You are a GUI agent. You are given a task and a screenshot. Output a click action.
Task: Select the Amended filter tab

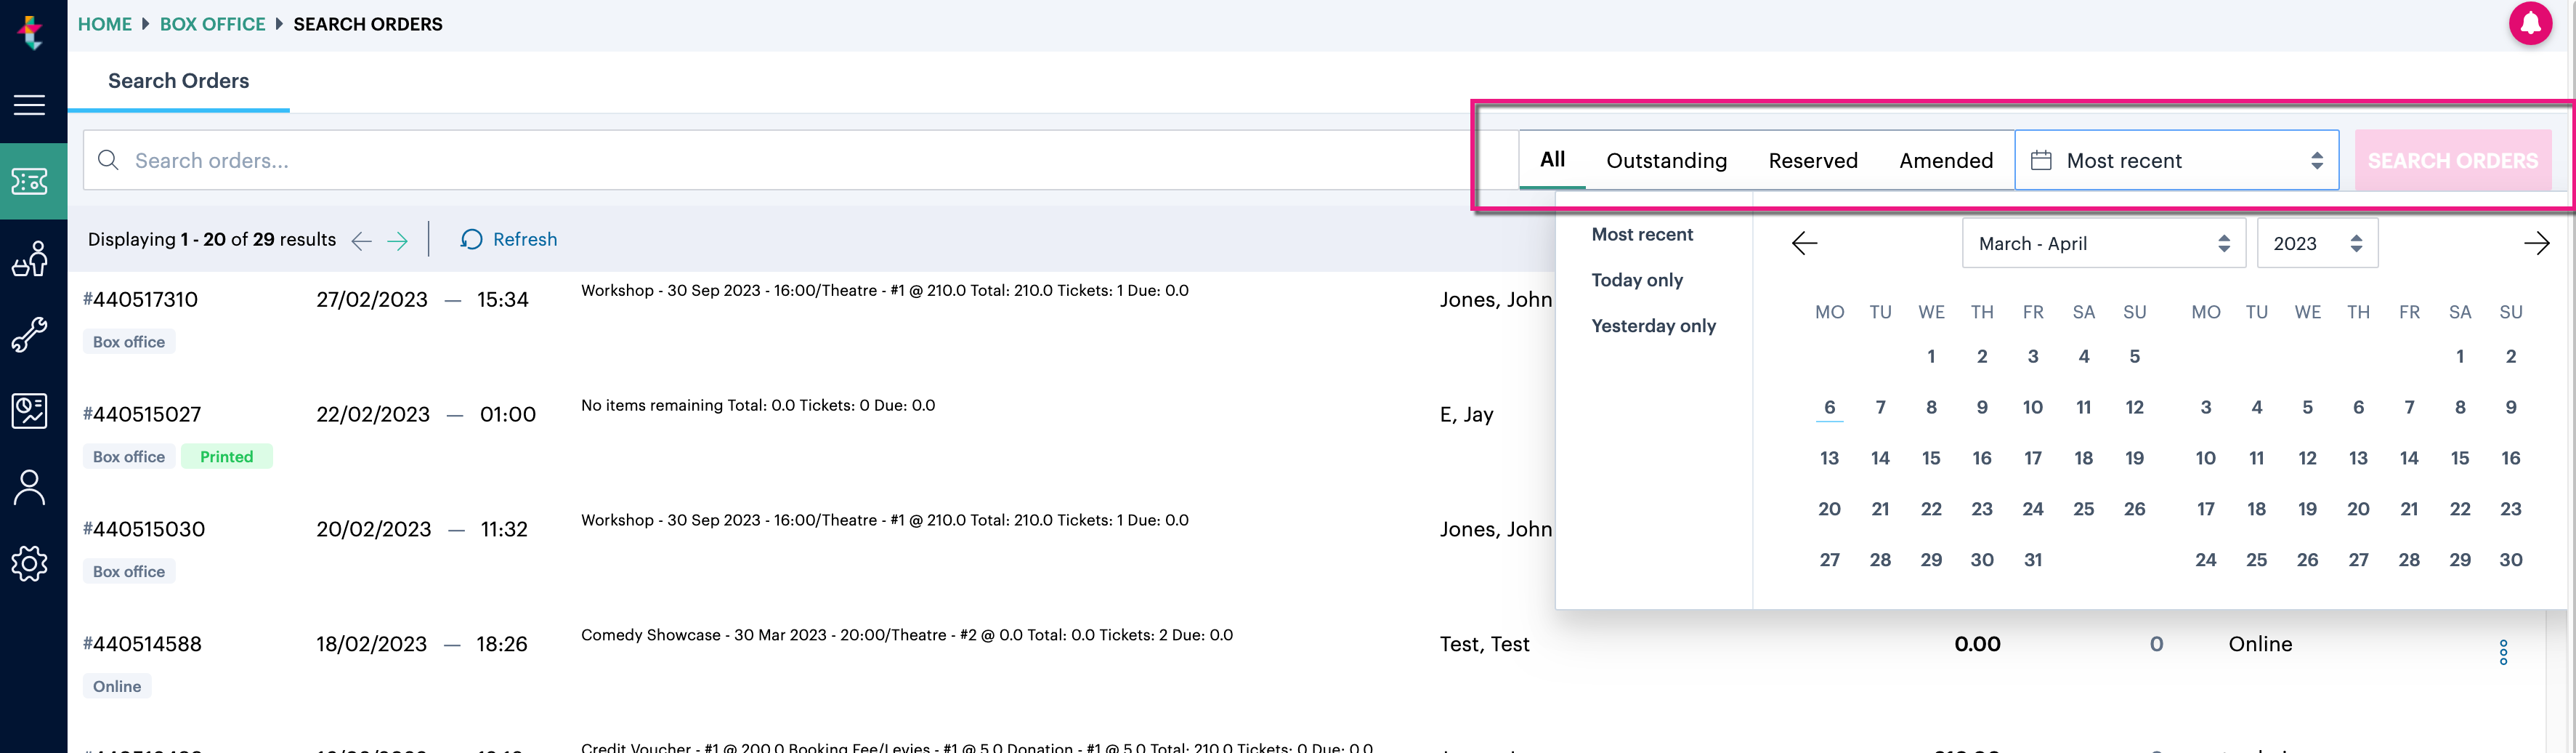click(1945, 161)
